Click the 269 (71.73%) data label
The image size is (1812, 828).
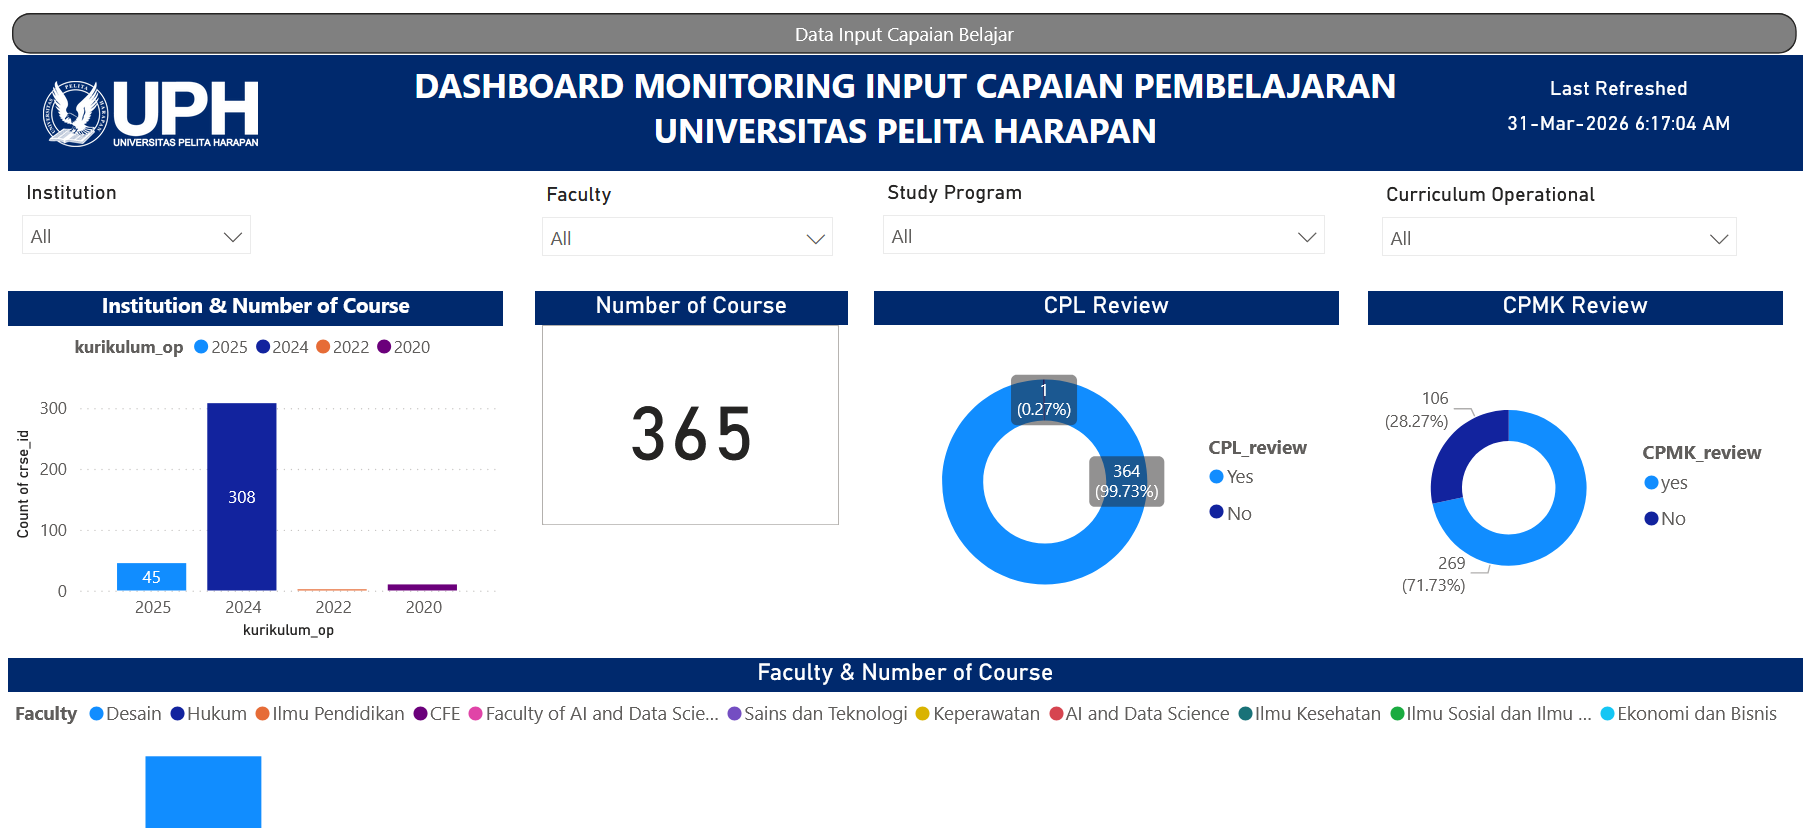pyautogui.click(x=1434, y=574)
